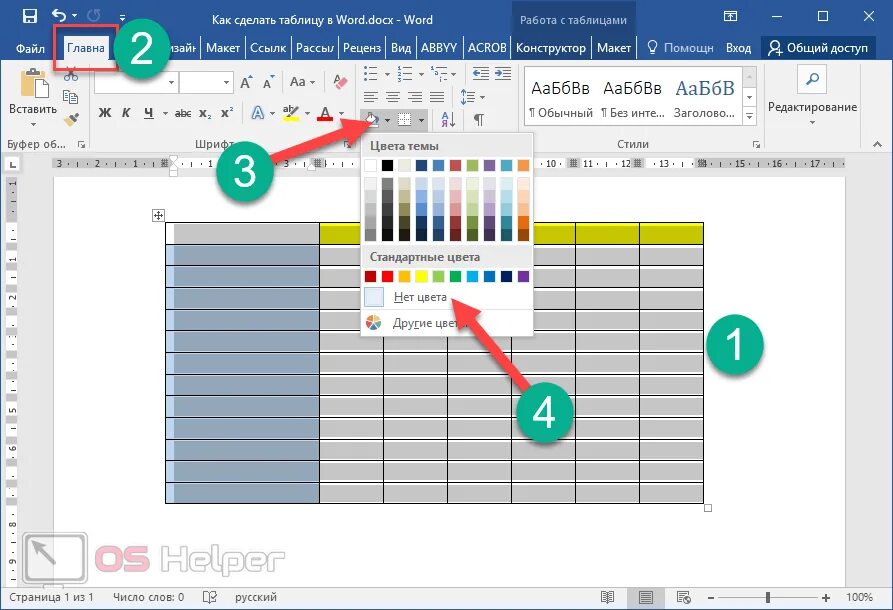Apply superscript formatting
Screen dimensions: 893x610
(x=227, y=113)
